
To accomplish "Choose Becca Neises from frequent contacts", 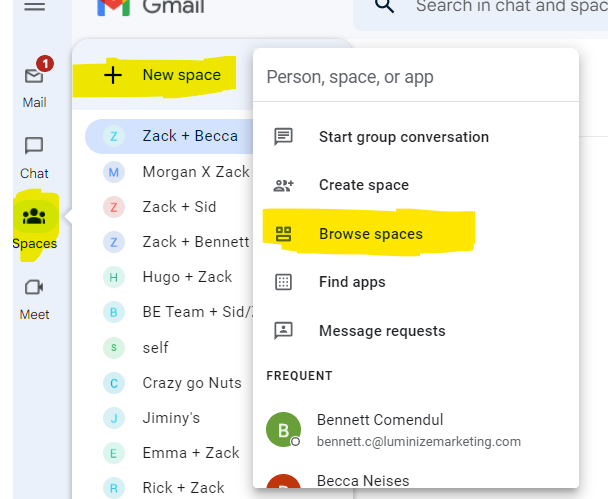I will tap(416, 481).
